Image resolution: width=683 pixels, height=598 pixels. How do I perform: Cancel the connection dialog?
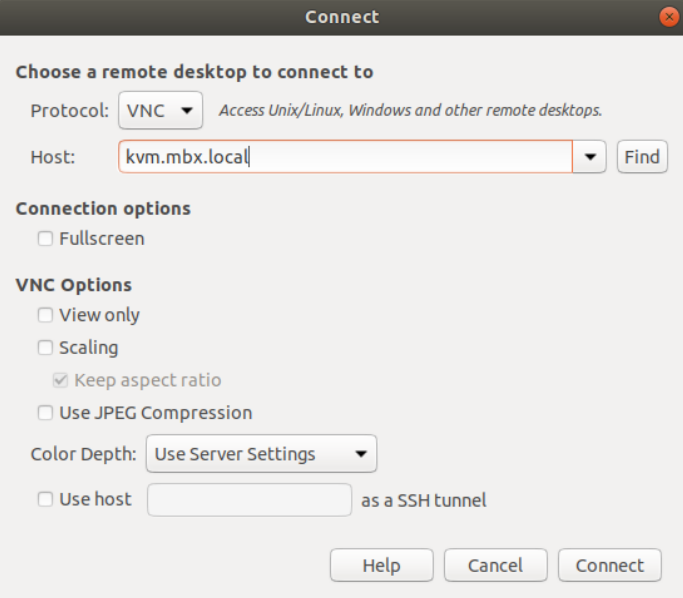(496, 565)
